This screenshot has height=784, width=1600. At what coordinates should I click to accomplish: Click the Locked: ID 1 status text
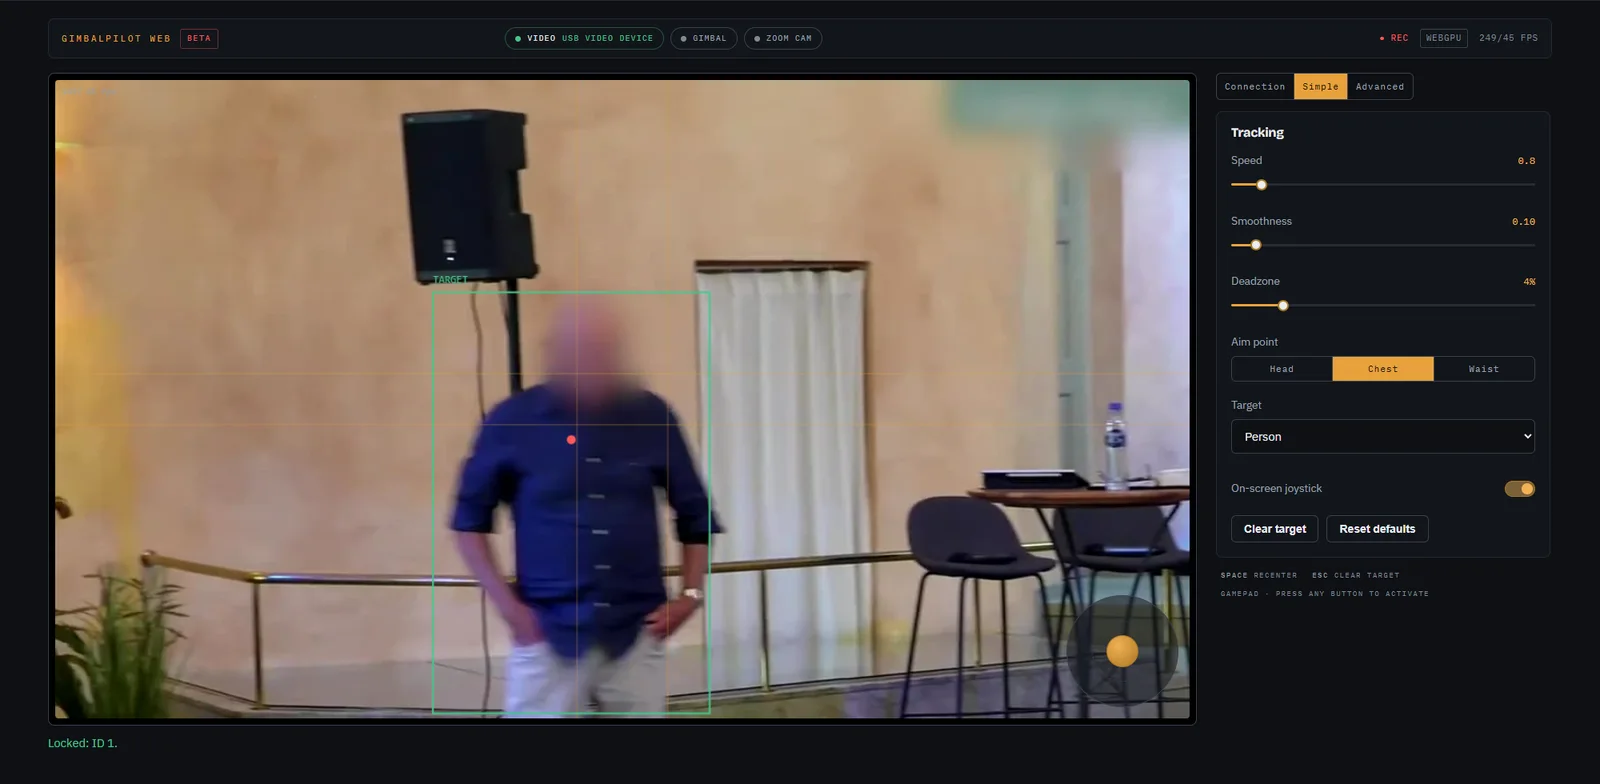(83, 743)
